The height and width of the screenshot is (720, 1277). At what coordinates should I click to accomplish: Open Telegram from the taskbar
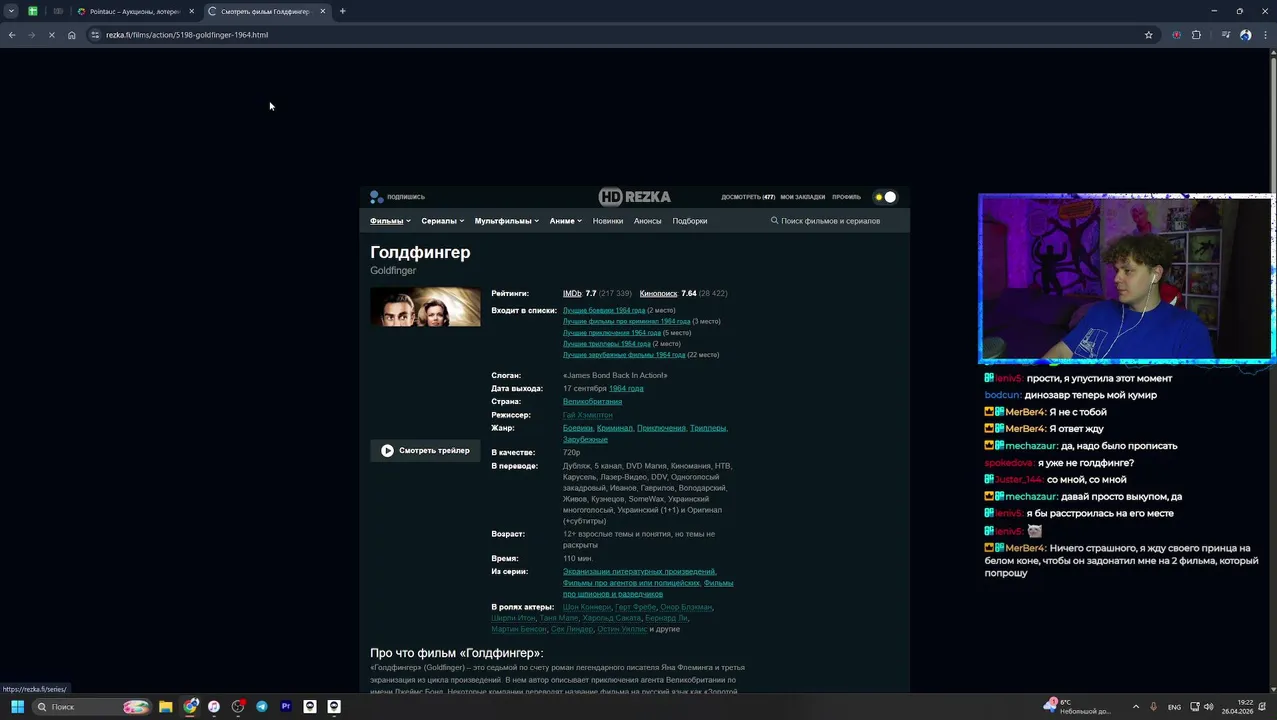point(262,707)
